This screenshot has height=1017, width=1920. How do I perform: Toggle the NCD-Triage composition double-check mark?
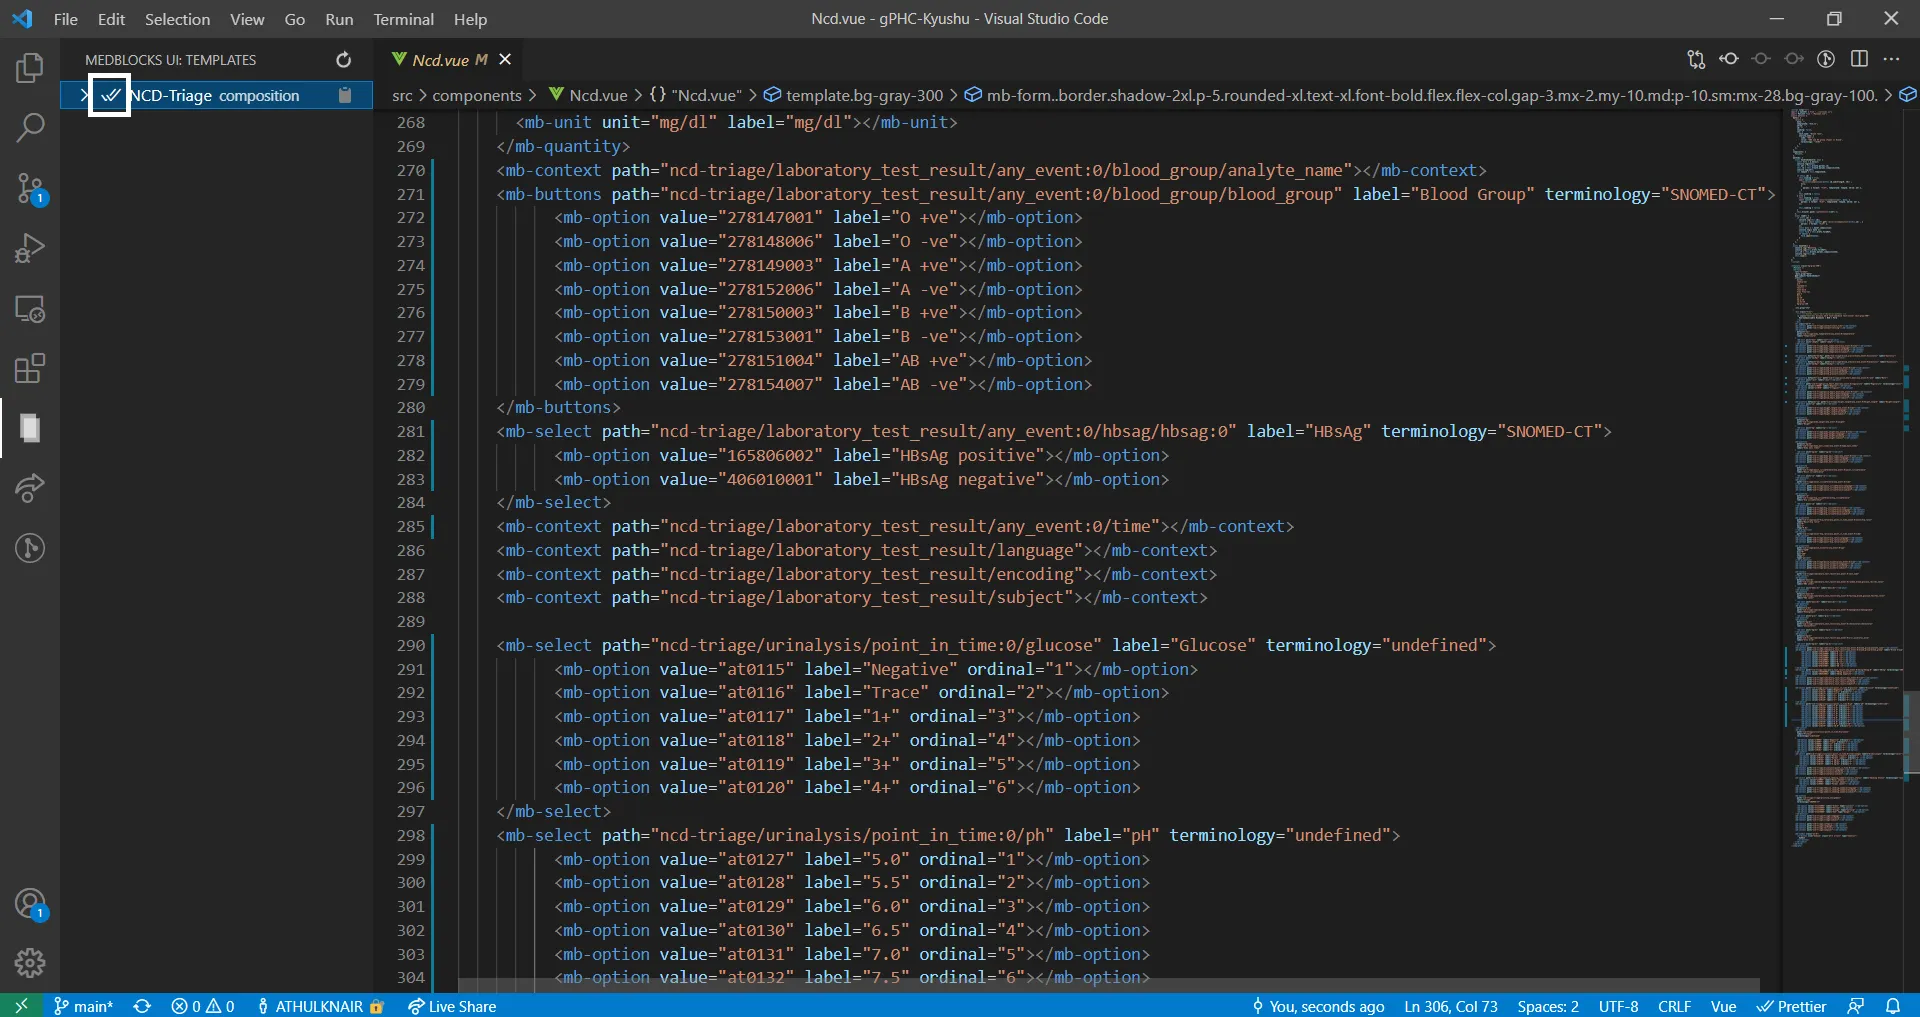(x=110, y=95)
